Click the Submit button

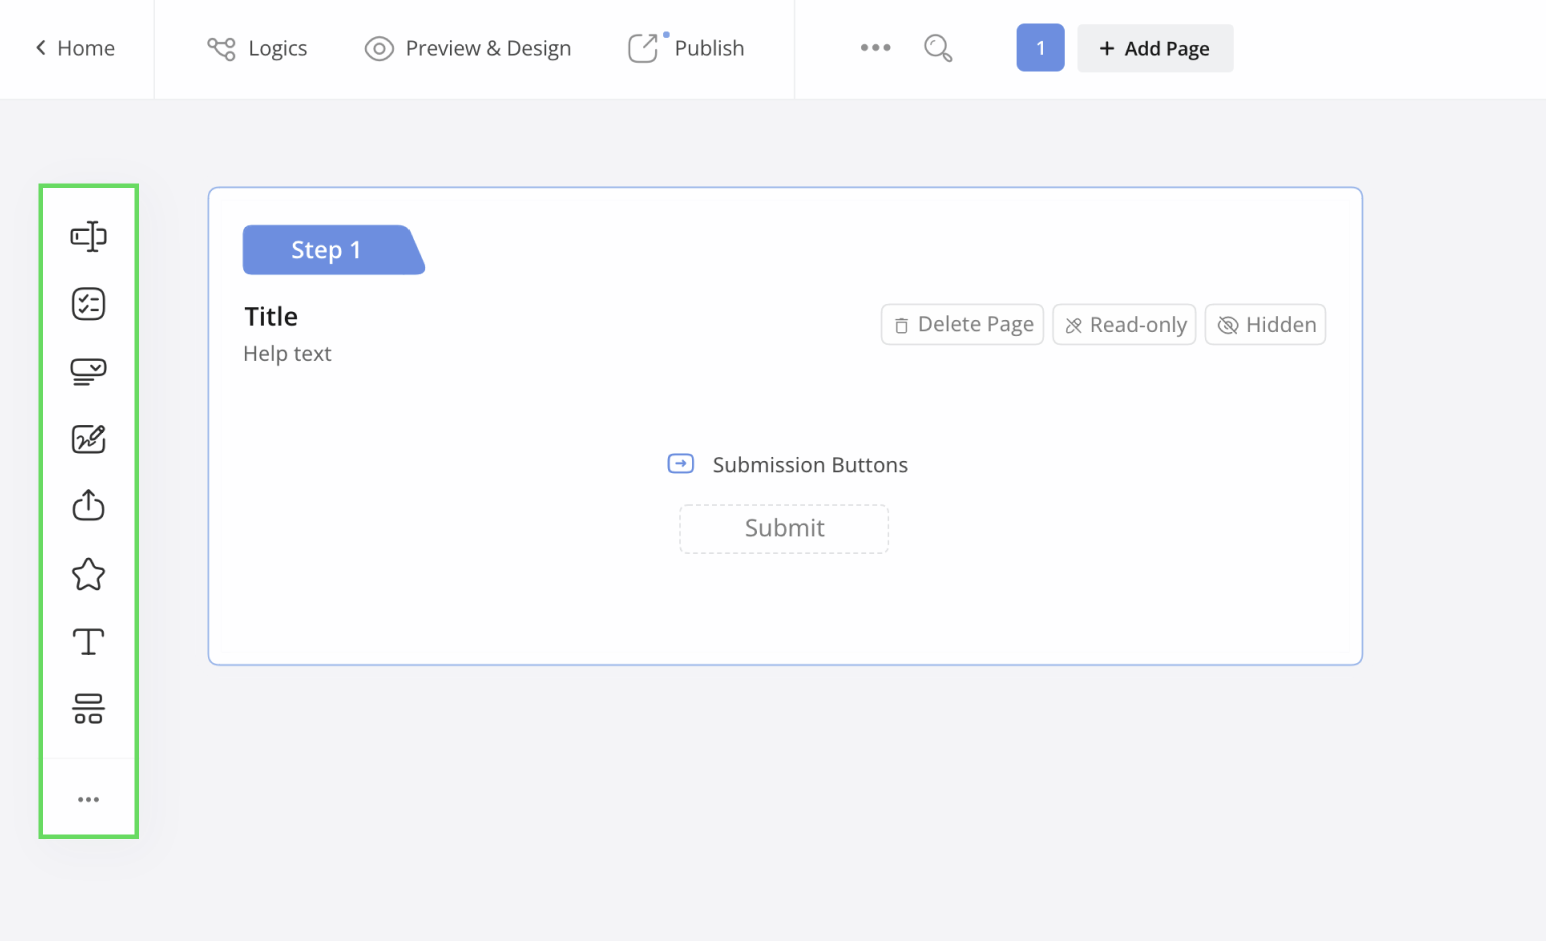pyautogui.click(x=784, y=528)
